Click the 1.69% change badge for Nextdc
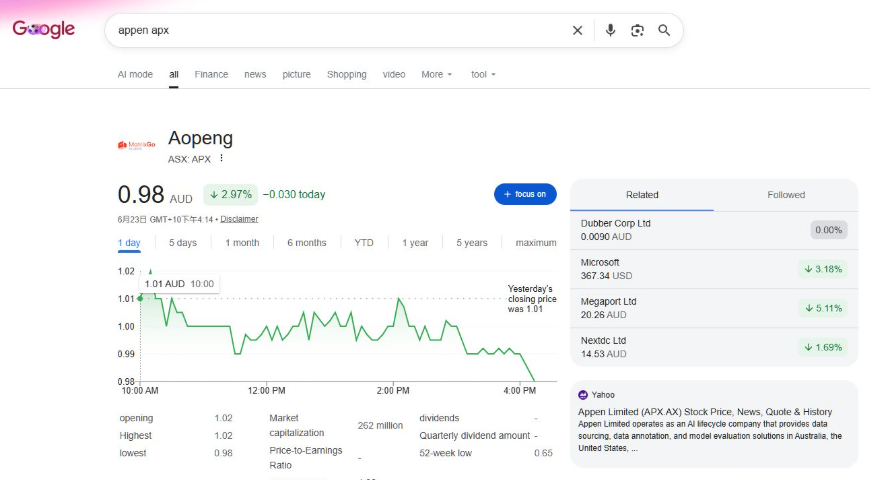Viewport: 870px width, 480px height. (x=823, y=347)
